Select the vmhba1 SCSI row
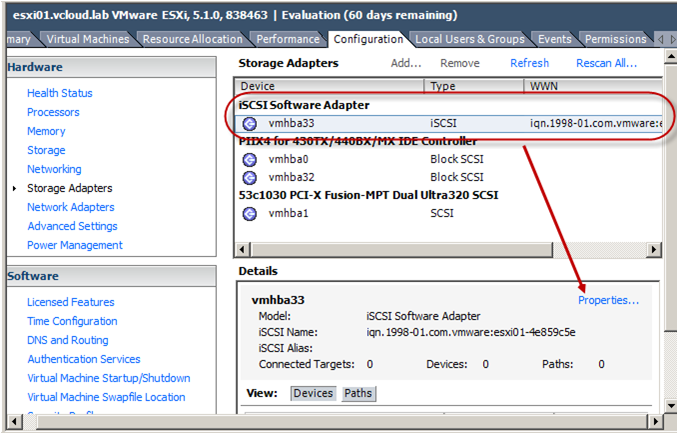678x434 pixels. tap(448, 214)
